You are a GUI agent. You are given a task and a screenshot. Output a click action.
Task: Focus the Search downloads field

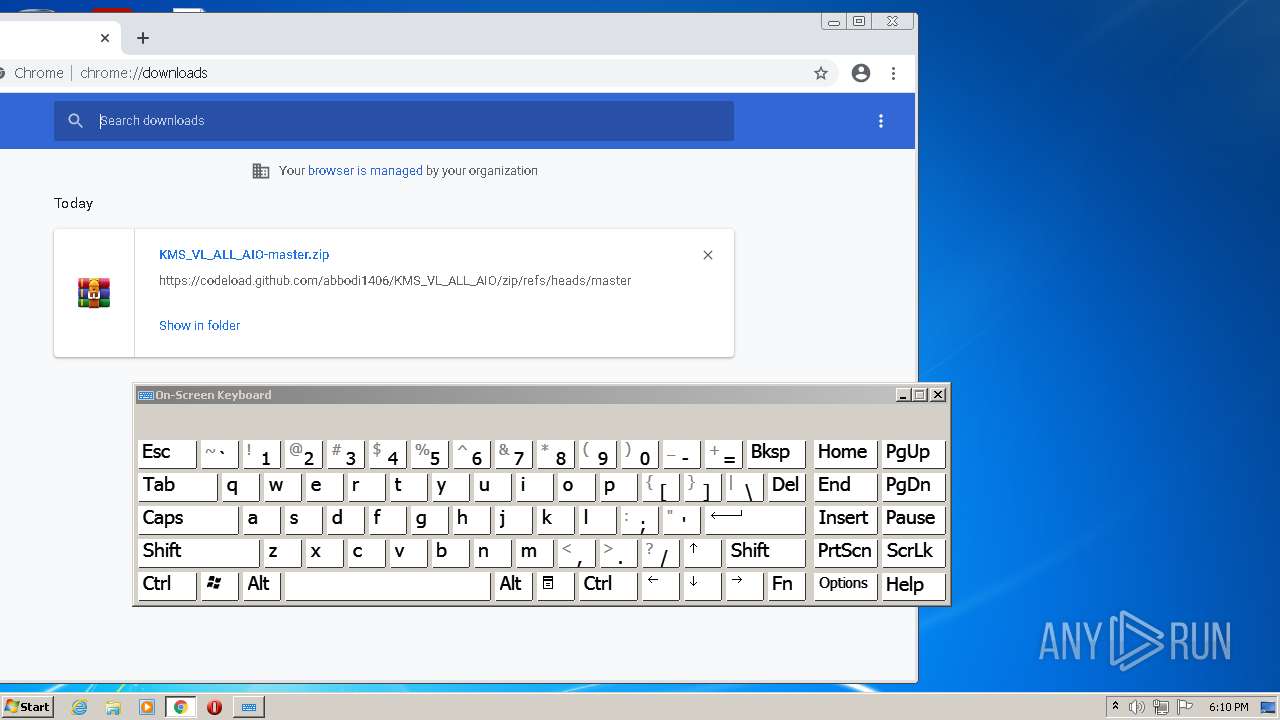[x=394, y=121]
